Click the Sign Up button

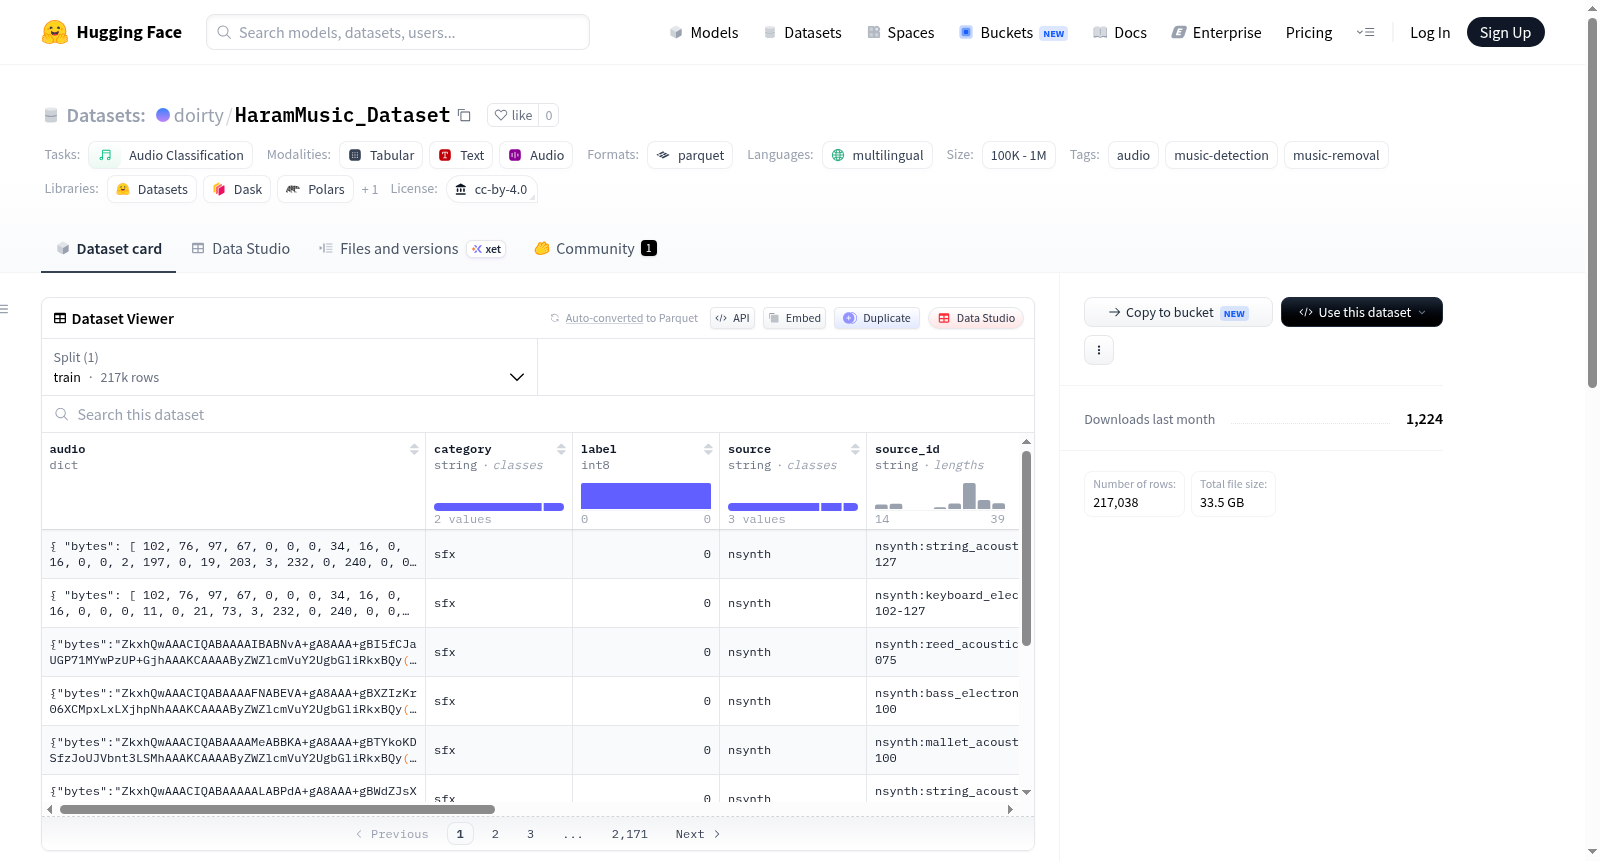pos(1506,32)
